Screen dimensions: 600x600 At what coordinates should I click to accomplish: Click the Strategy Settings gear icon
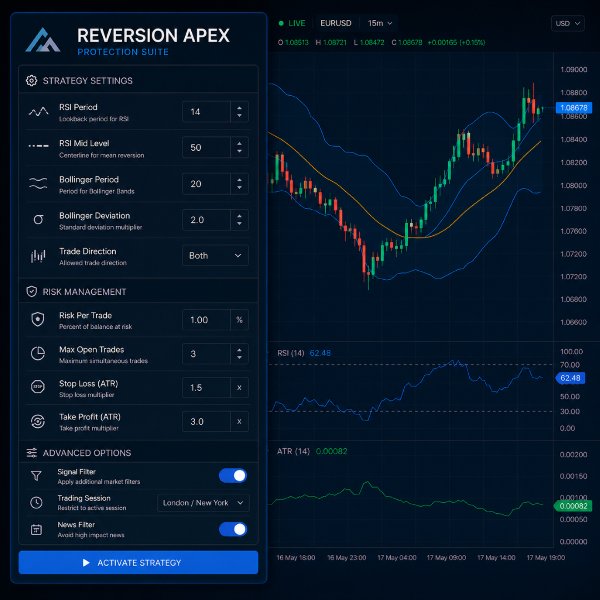[x=31, y=81]
